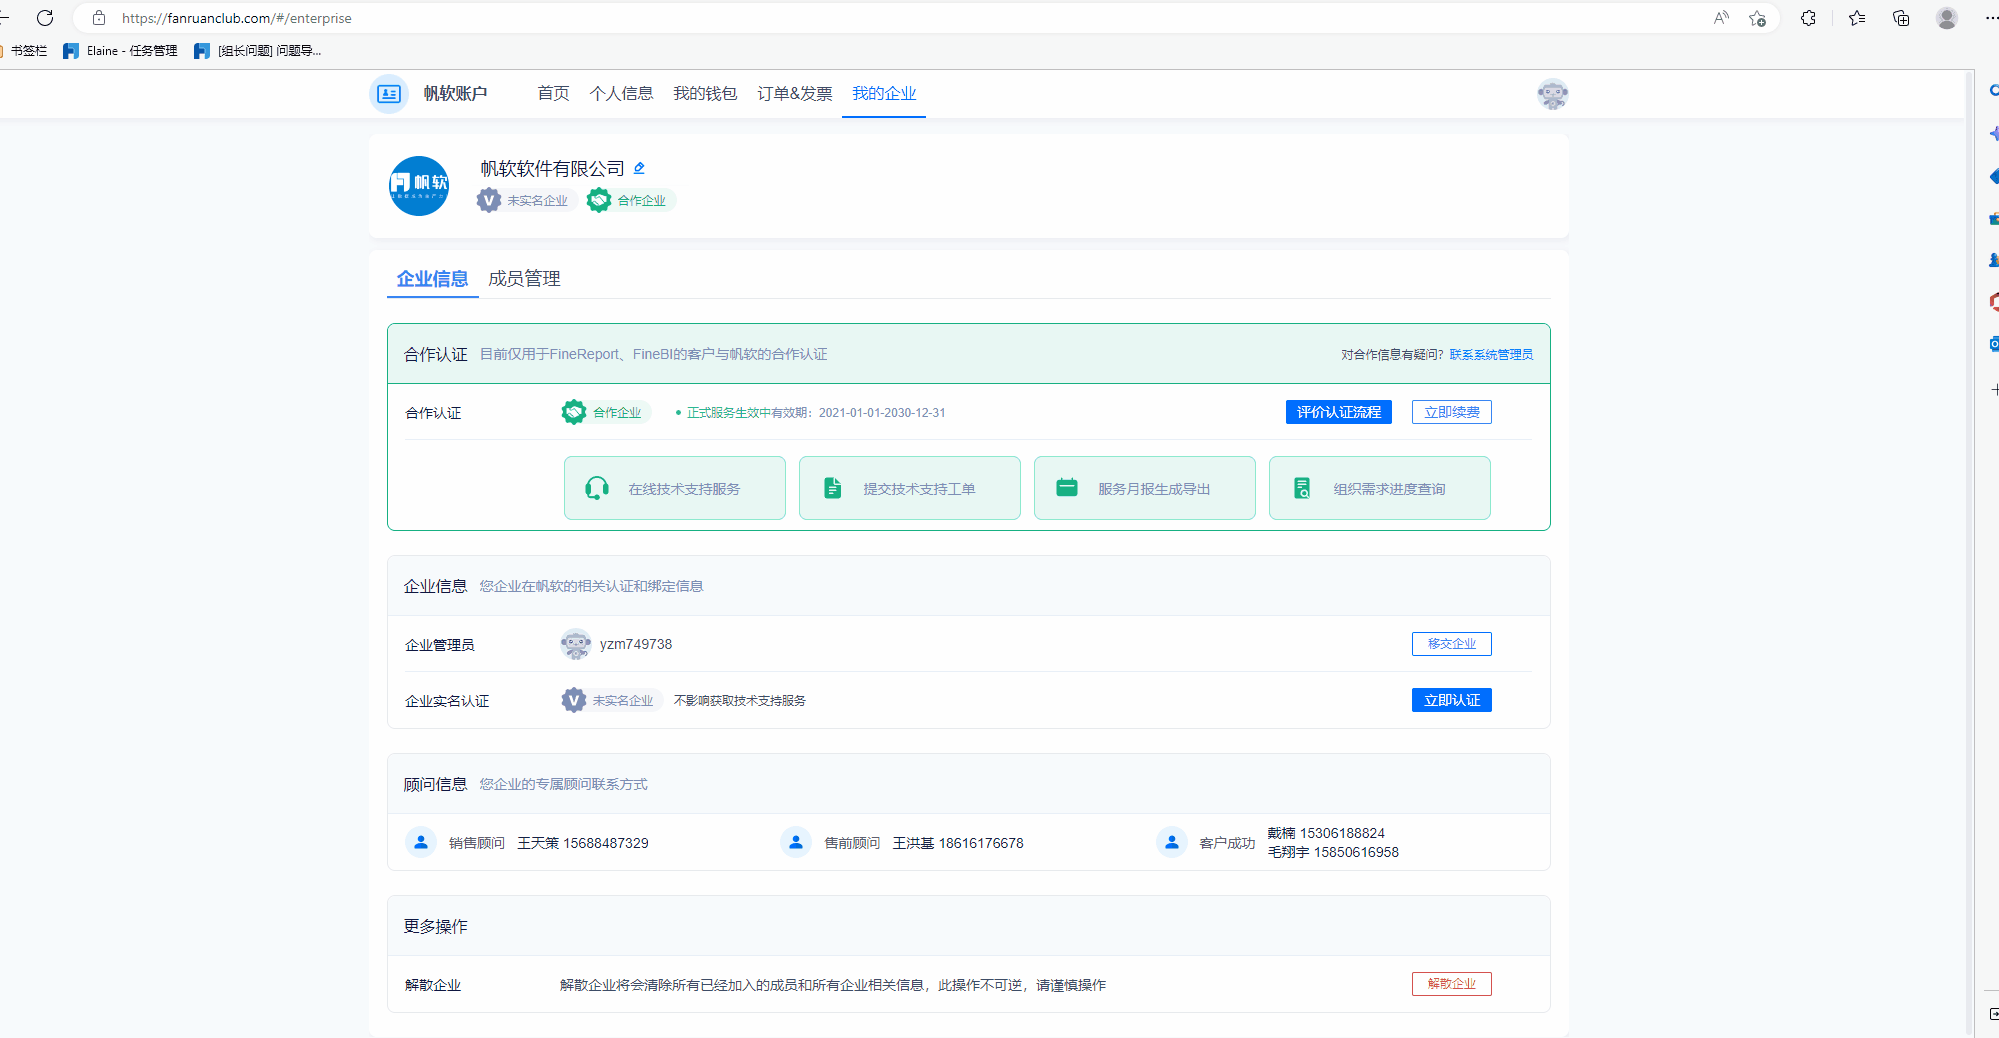Click the 您企业在帆软的相关认证和绑定信息 subtitle
The width and height of the screenshot is (1999, 1038).
591,586
